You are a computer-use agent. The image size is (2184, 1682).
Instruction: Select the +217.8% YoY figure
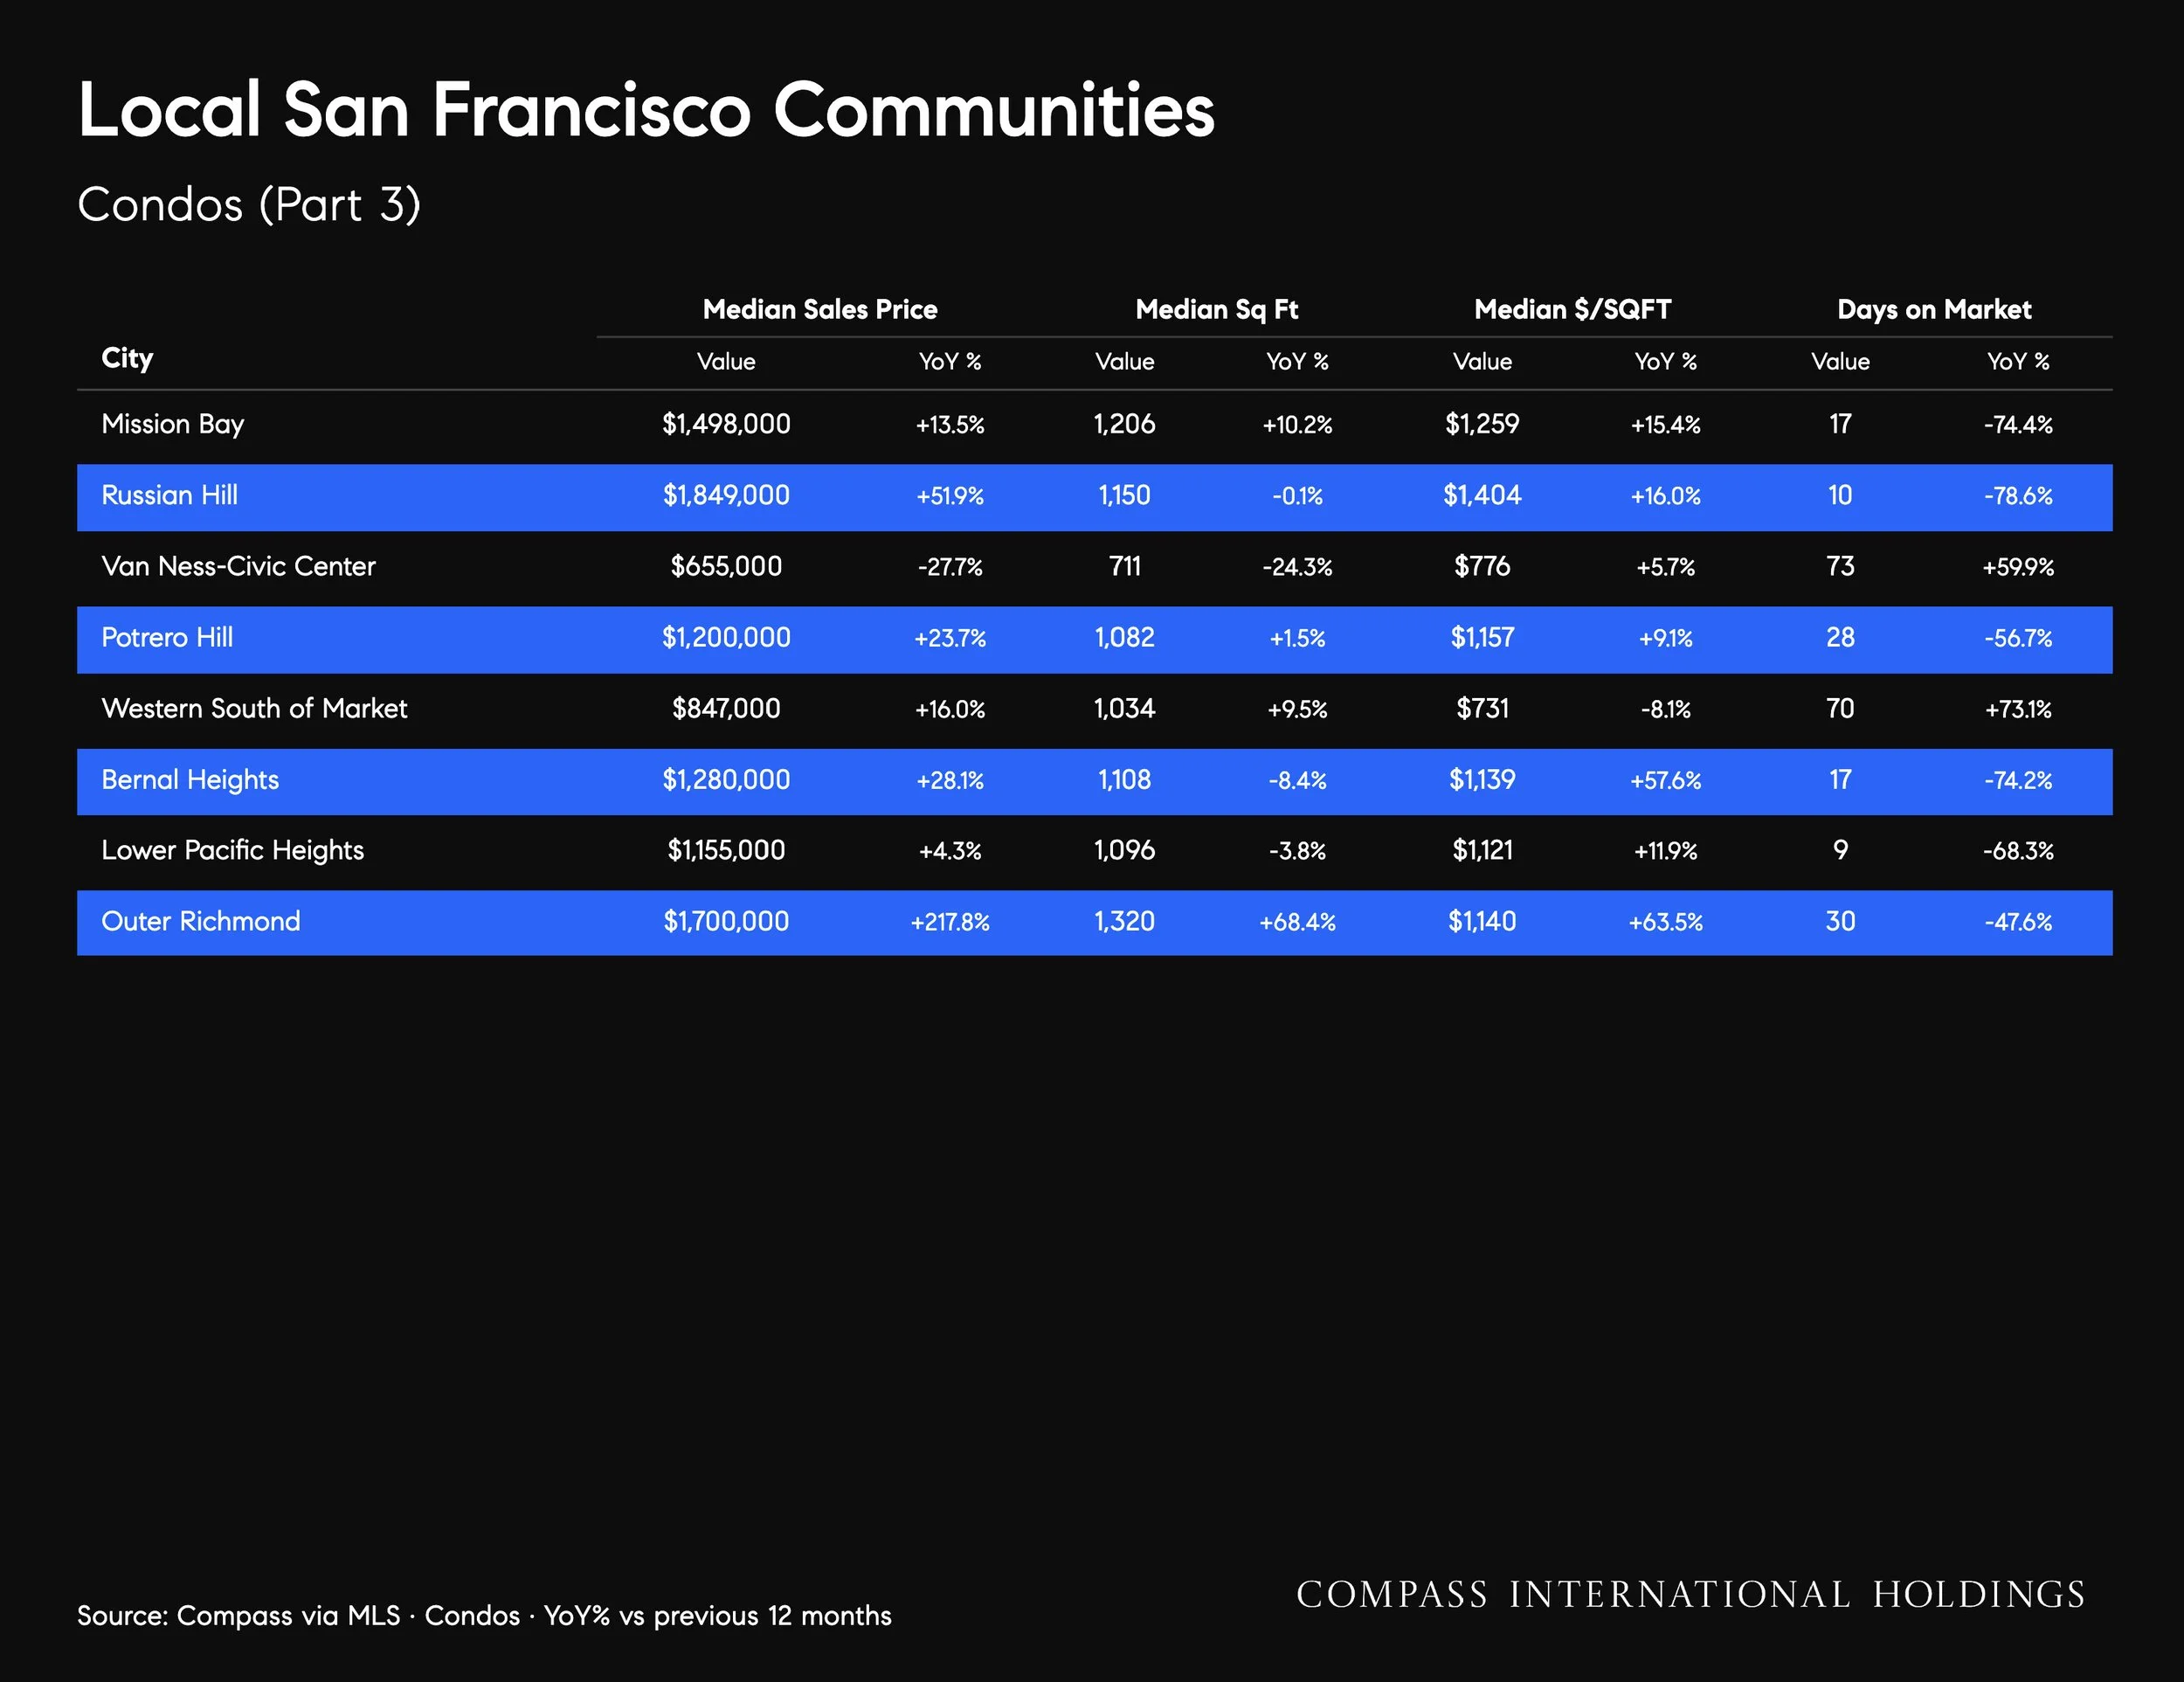point(950,922)
